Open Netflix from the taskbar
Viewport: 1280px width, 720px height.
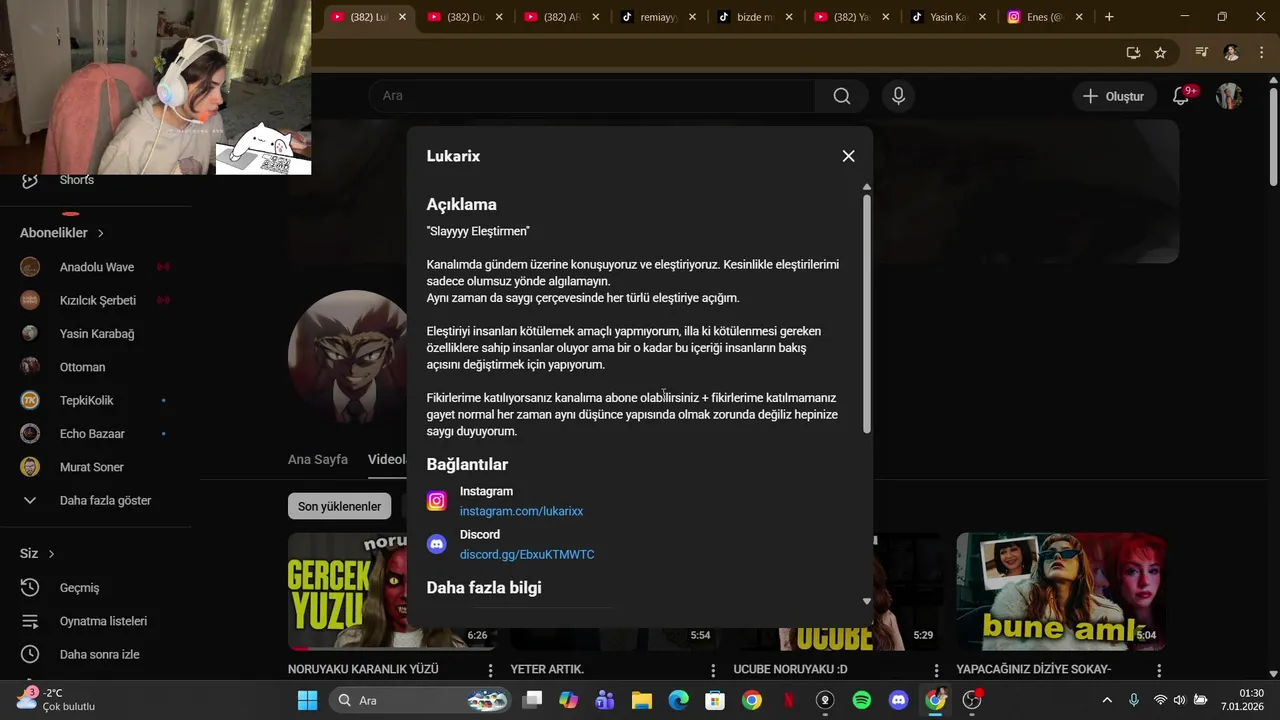point(788,700)
